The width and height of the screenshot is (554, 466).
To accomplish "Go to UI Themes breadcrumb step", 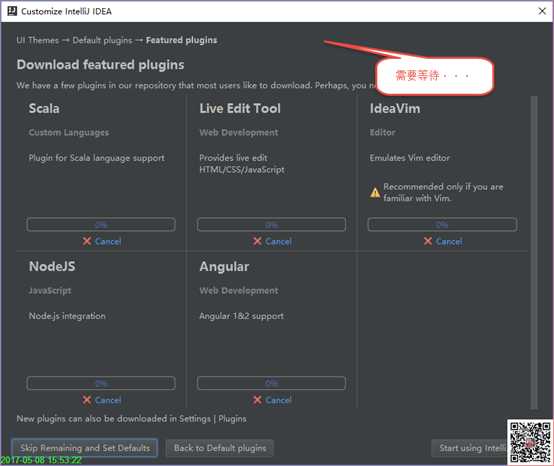I will 37,40.
